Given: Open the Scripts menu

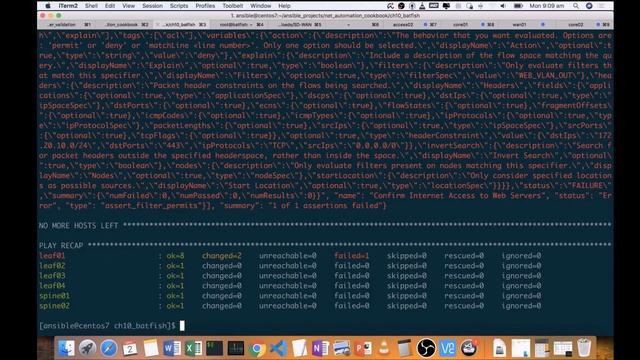Looking at the screenshot, I should click(x=179, y=6).
